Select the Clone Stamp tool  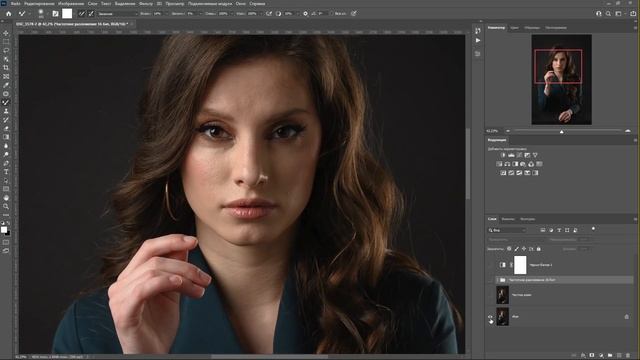click(x=6, y=111)
